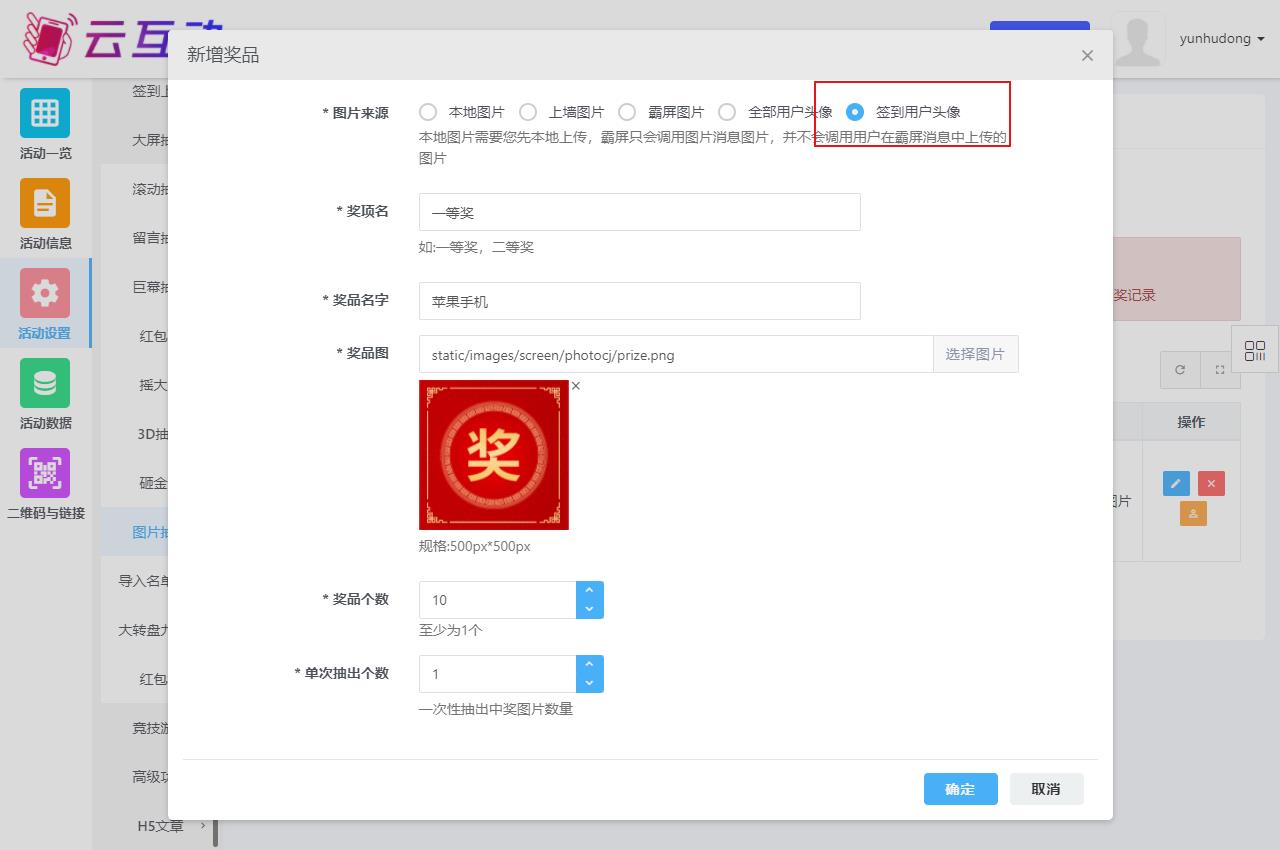Decrease 单次抽出个数 with down arrow

coord(589,683)
